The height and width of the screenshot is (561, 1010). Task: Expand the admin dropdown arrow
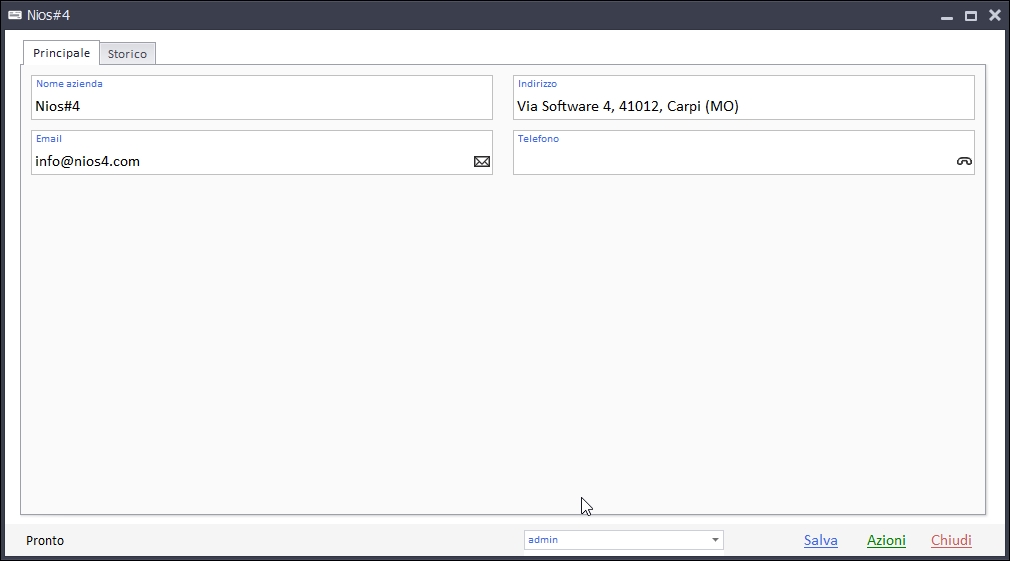click(x=715, y=540)
